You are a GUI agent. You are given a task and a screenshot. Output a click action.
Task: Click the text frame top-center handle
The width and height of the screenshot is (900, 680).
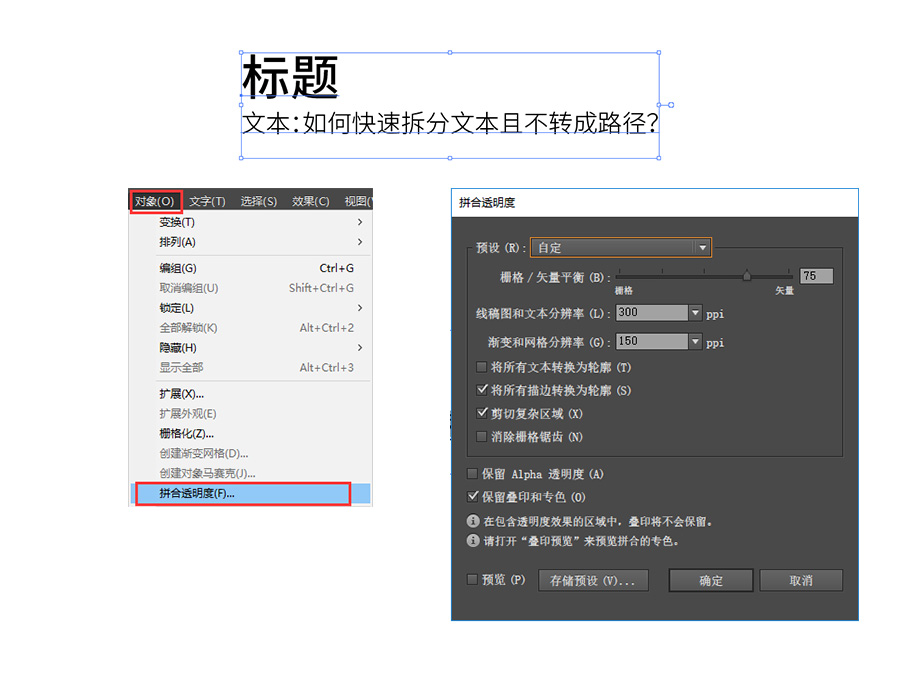(450, 53)
